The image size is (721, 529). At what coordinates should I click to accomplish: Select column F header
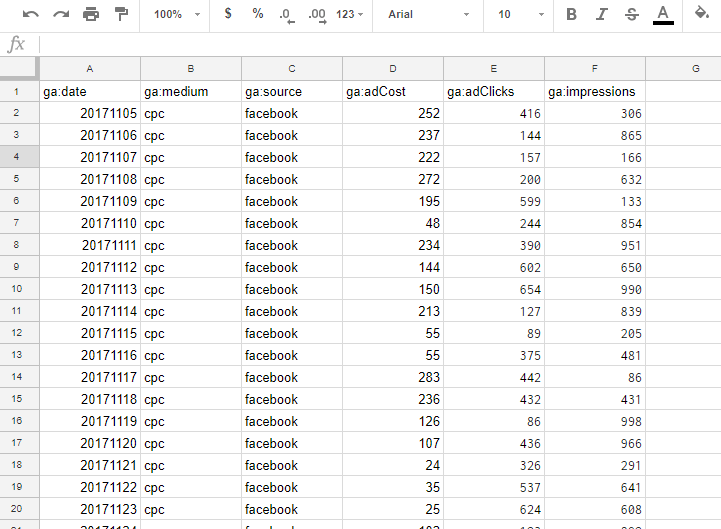595,69
